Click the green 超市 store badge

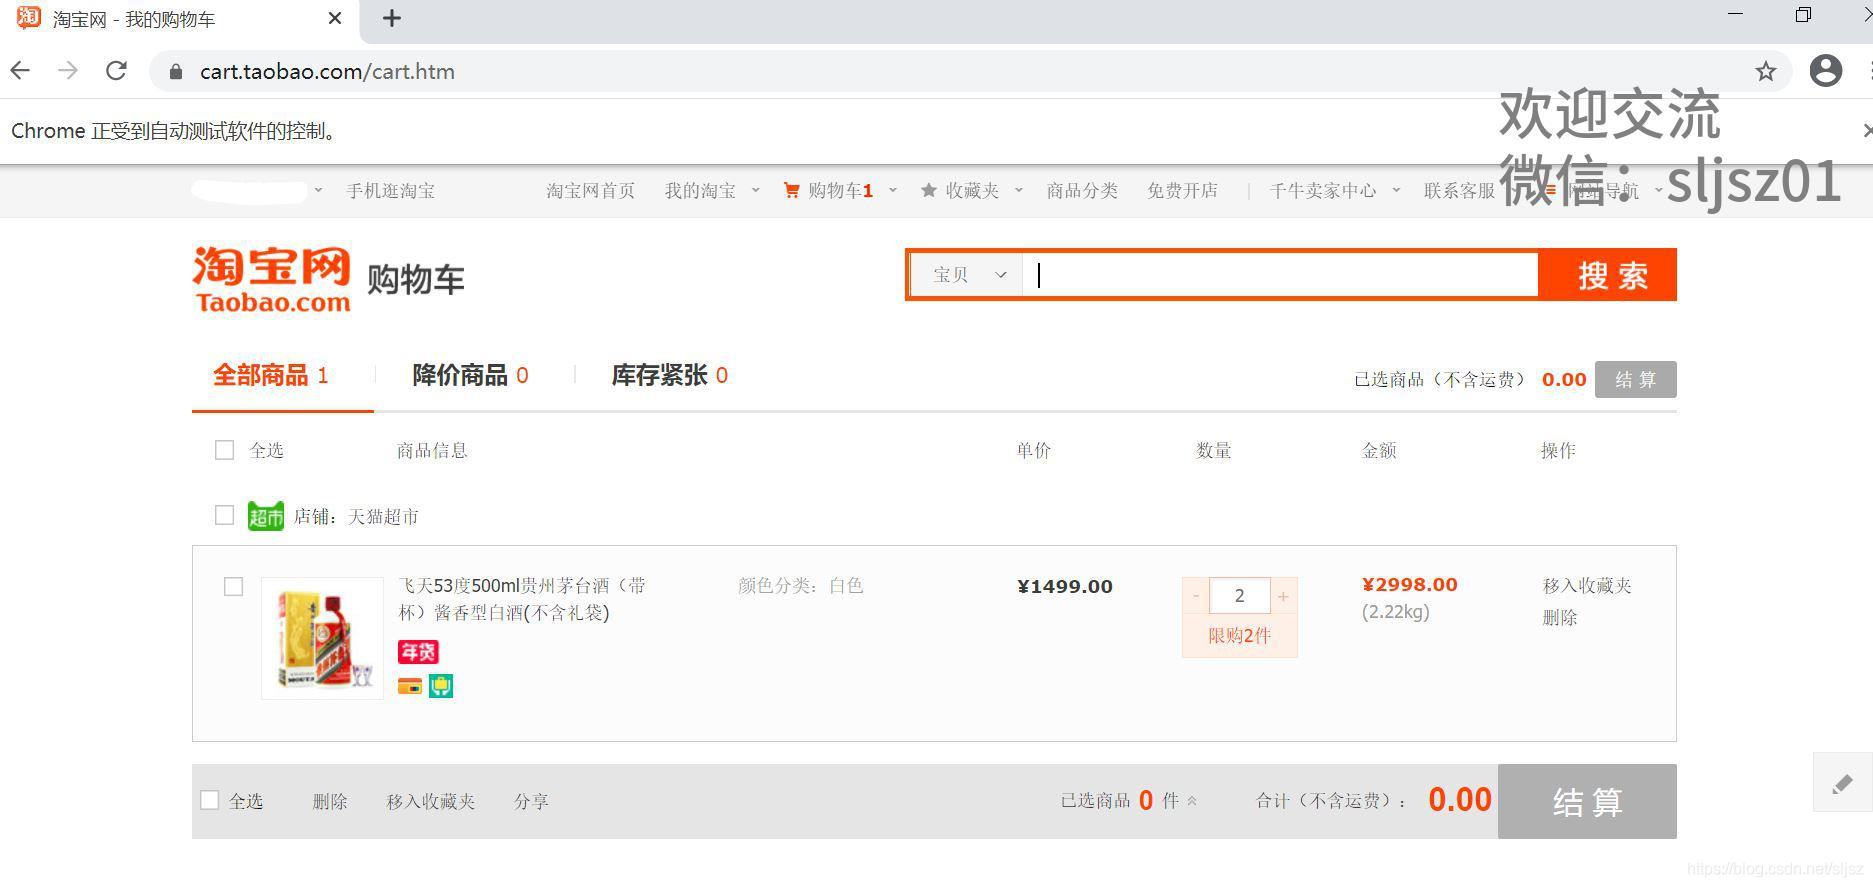tap(266, 516)
